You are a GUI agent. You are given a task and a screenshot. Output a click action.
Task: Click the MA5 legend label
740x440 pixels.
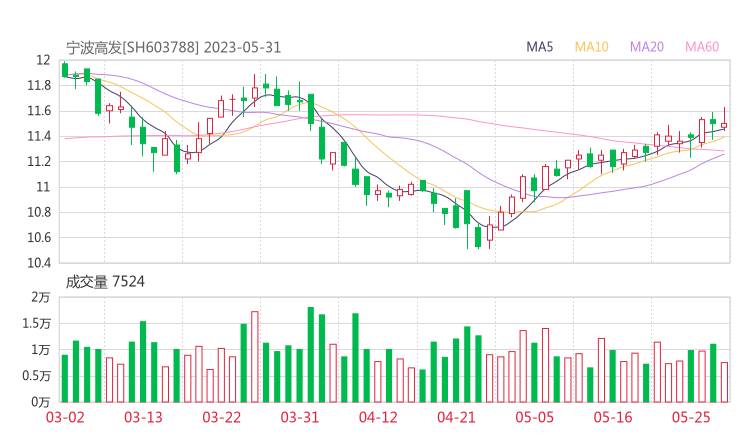pos(539,47)
